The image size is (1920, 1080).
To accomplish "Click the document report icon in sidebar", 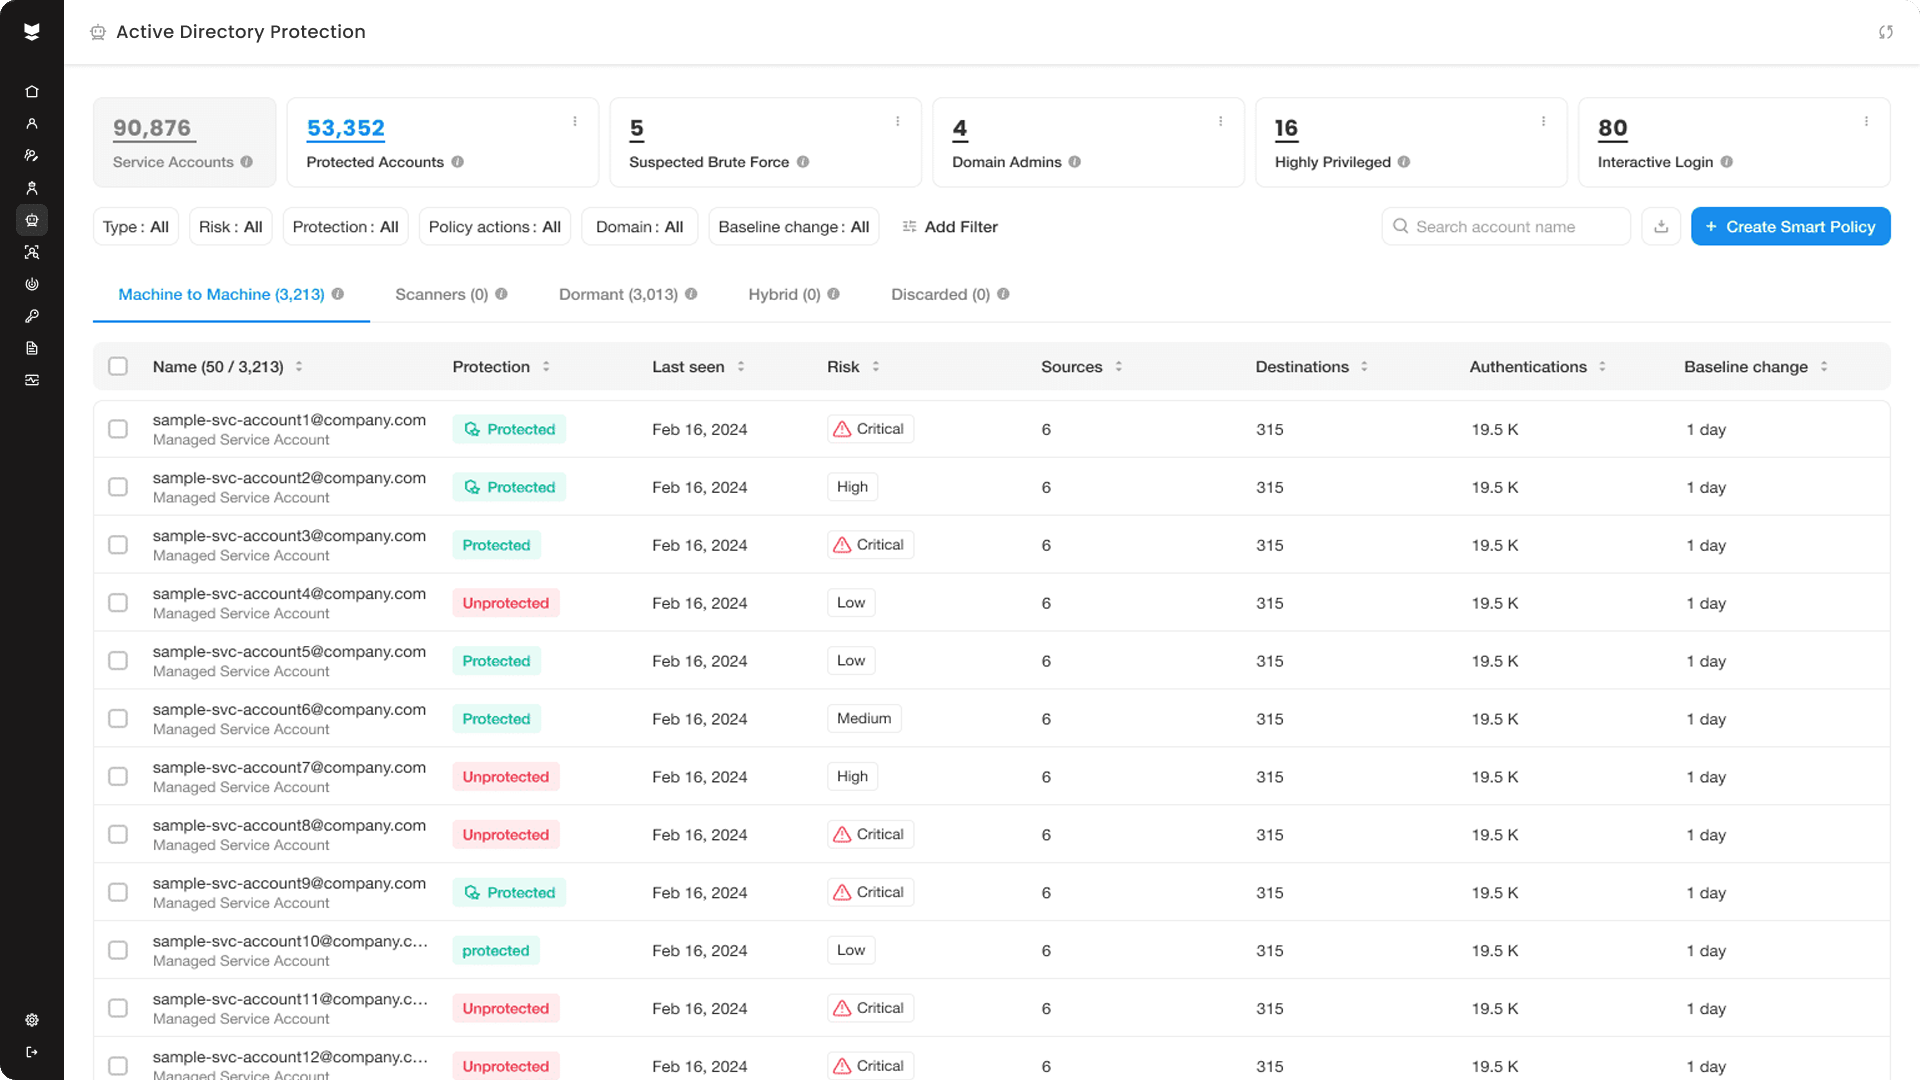I will [x=32, y=348].
